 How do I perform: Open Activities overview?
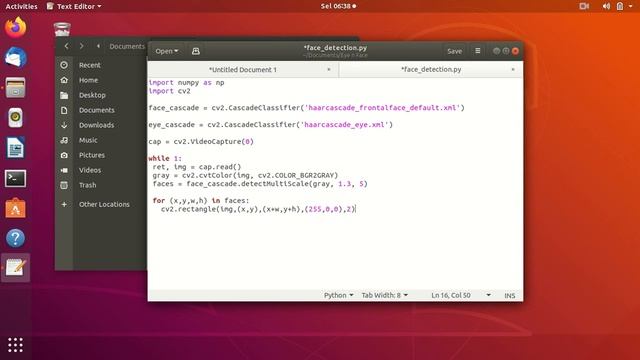pos(21,6)
